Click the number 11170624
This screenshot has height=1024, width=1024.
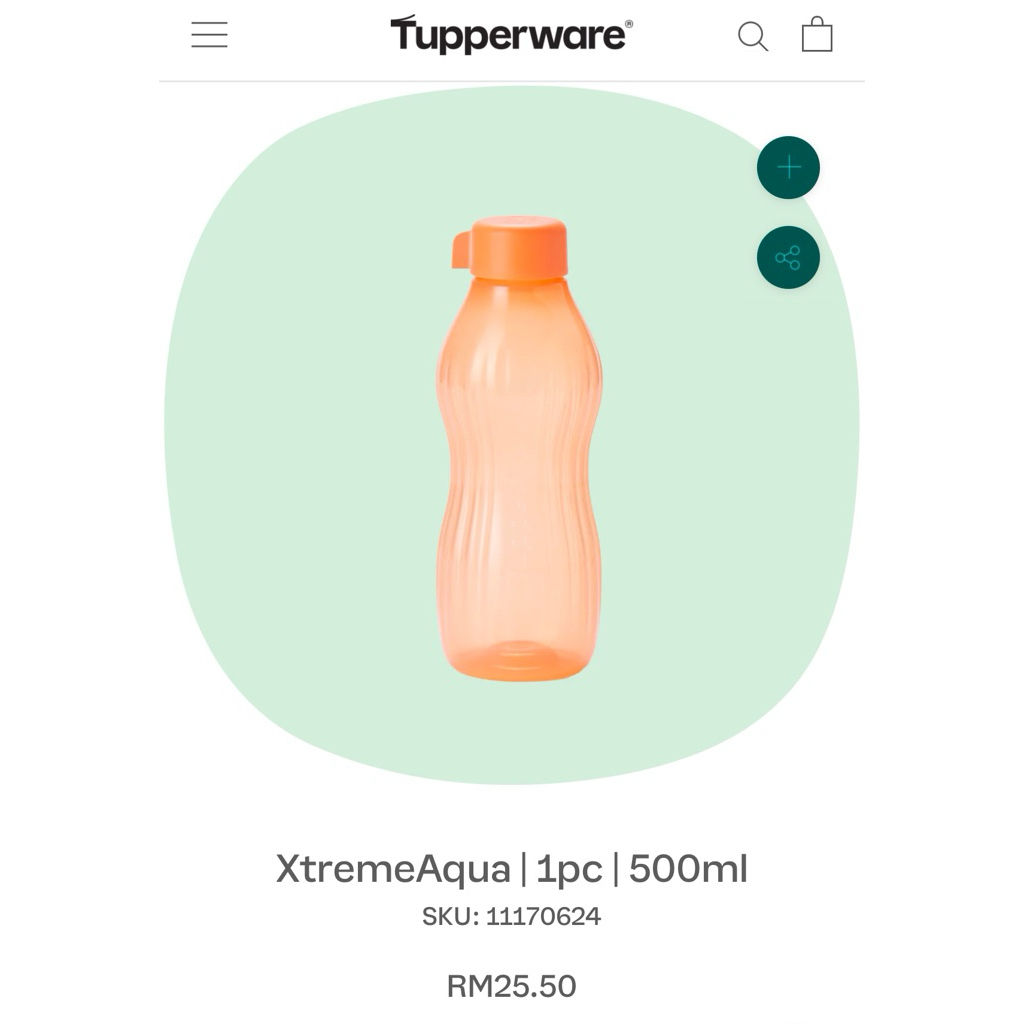click(x=543, y=916)
